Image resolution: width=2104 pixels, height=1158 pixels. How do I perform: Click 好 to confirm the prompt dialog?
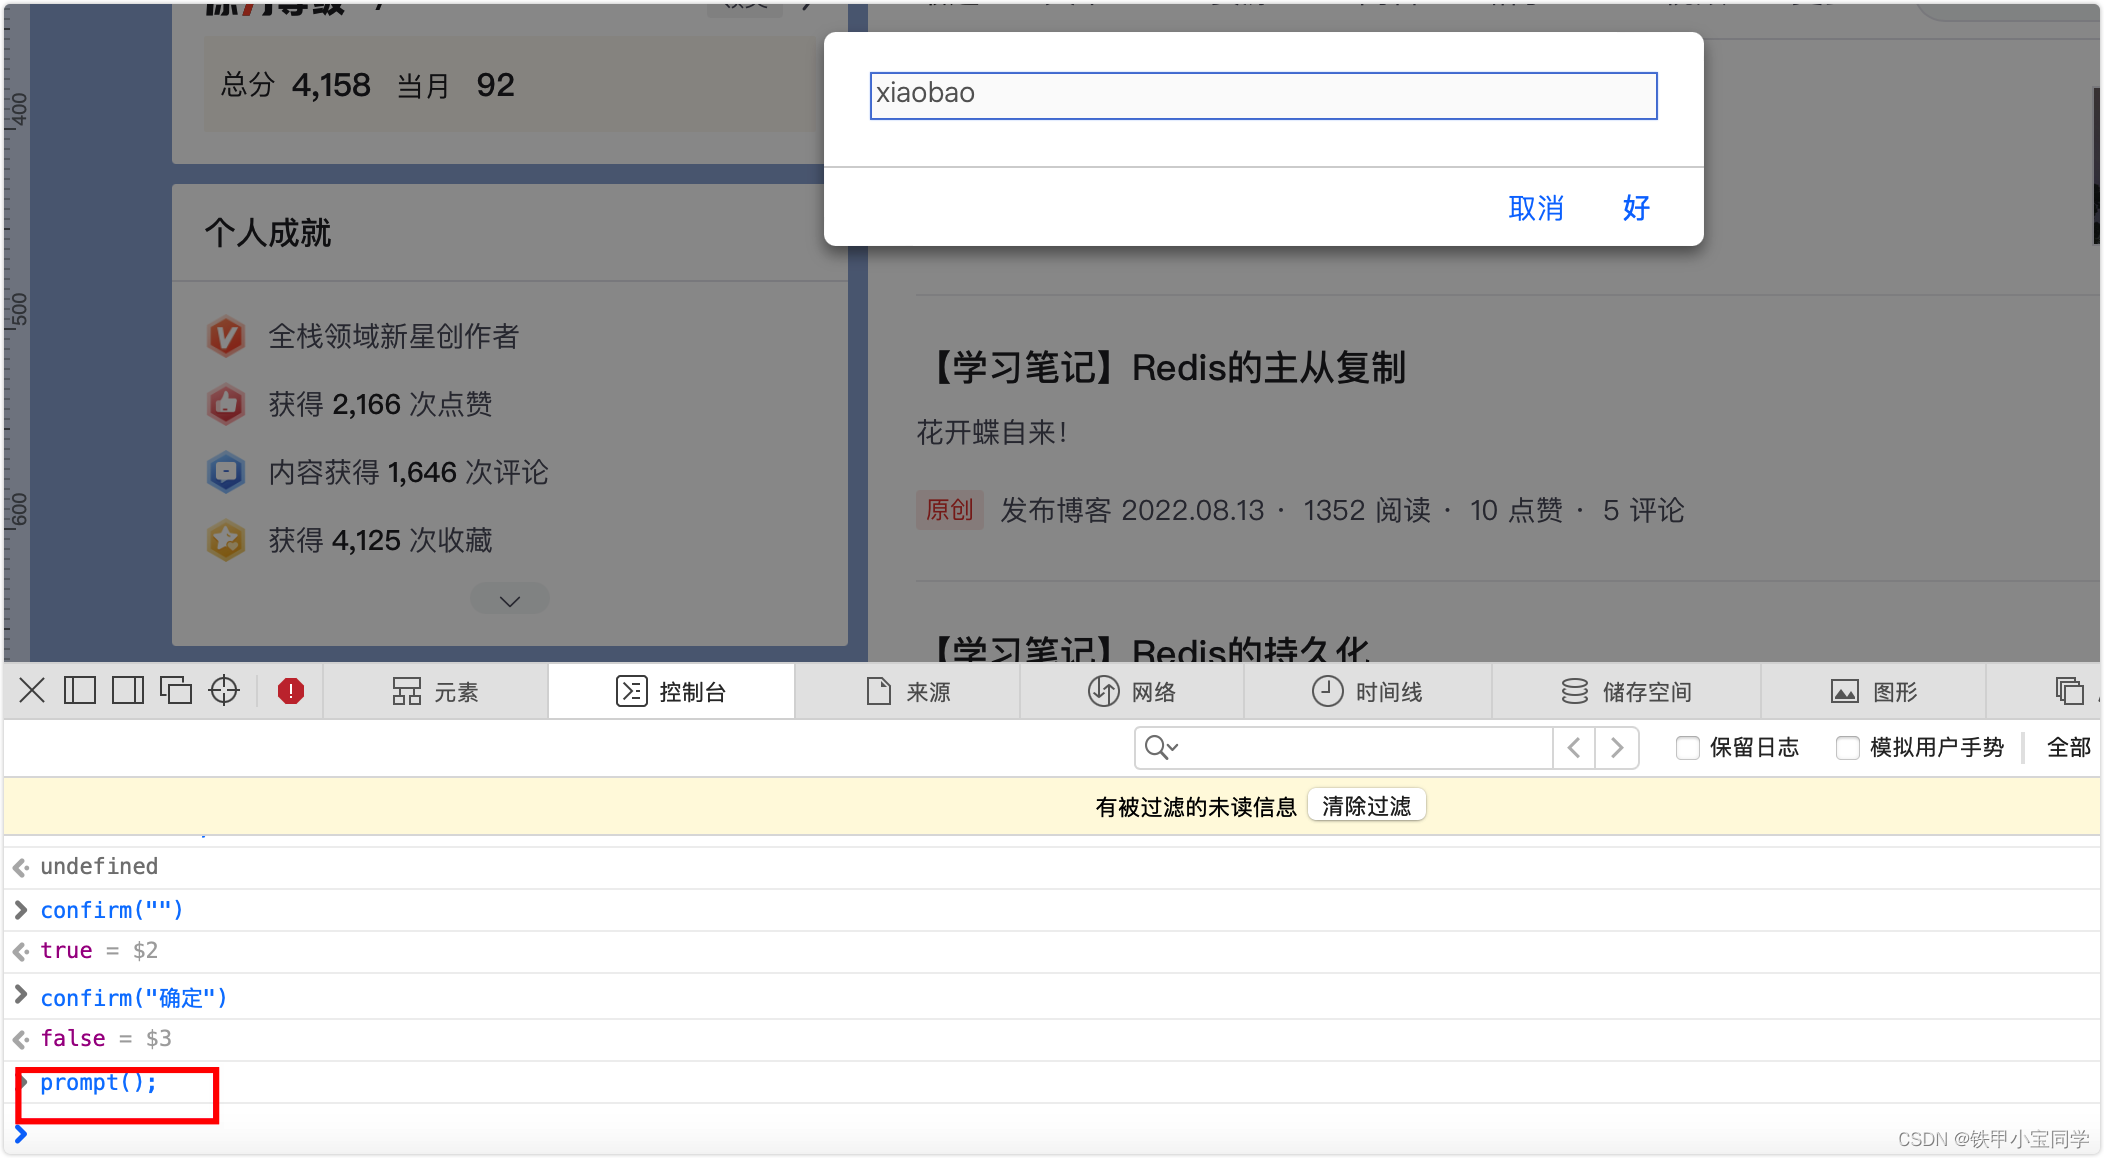coord(1636,208)
